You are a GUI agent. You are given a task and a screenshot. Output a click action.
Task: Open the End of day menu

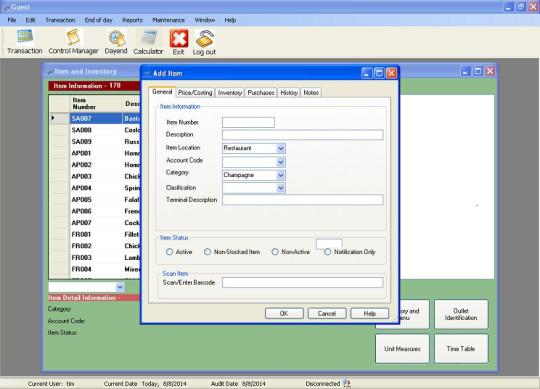click(98, 20)
